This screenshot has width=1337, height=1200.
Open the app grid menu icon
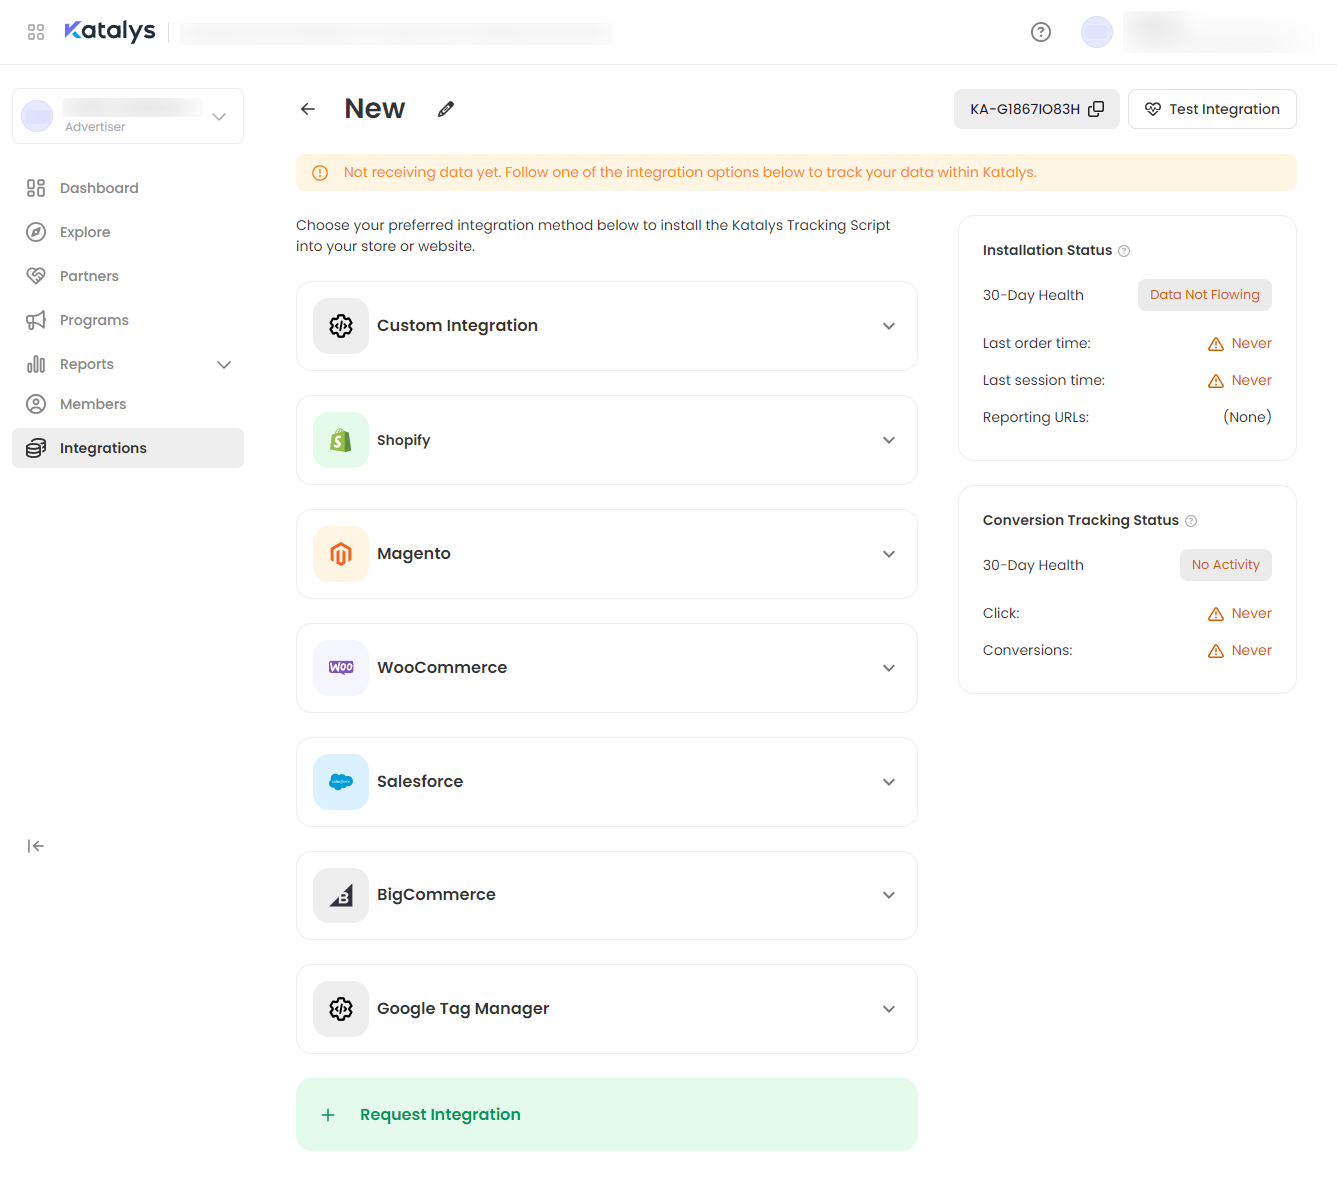click(36, 32)
